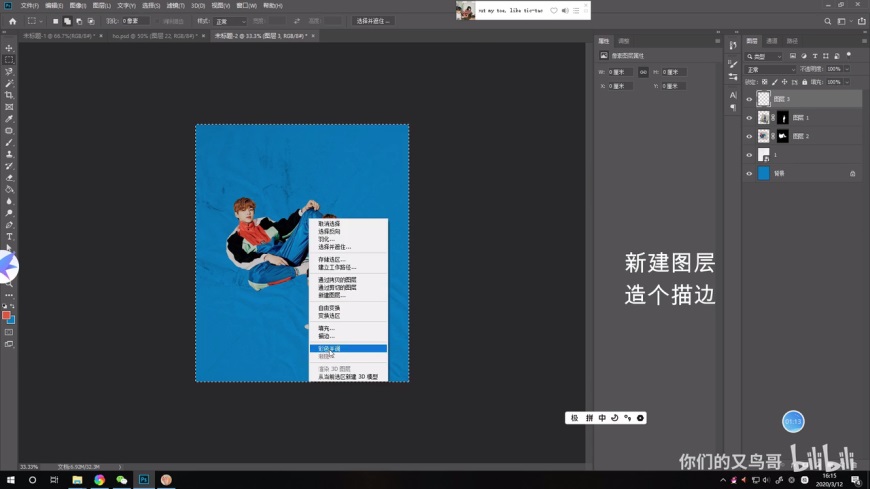Select the Lasso tool
The height and width of the screenshot is (489, 870).
tap(9, 72)
